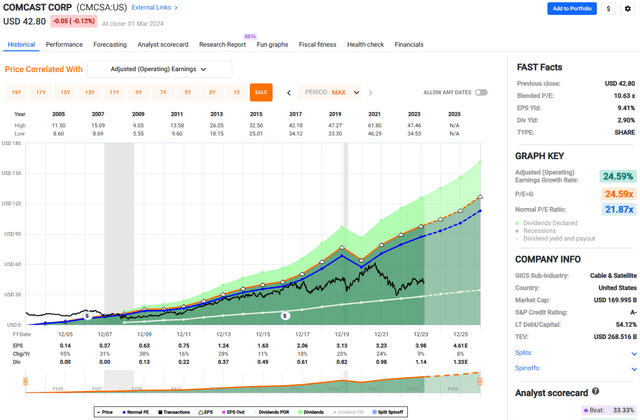Enable the Allow Any Dates switch
This screenshot has width=640, height=420.
pyautogui.click(x=481, y=92)
